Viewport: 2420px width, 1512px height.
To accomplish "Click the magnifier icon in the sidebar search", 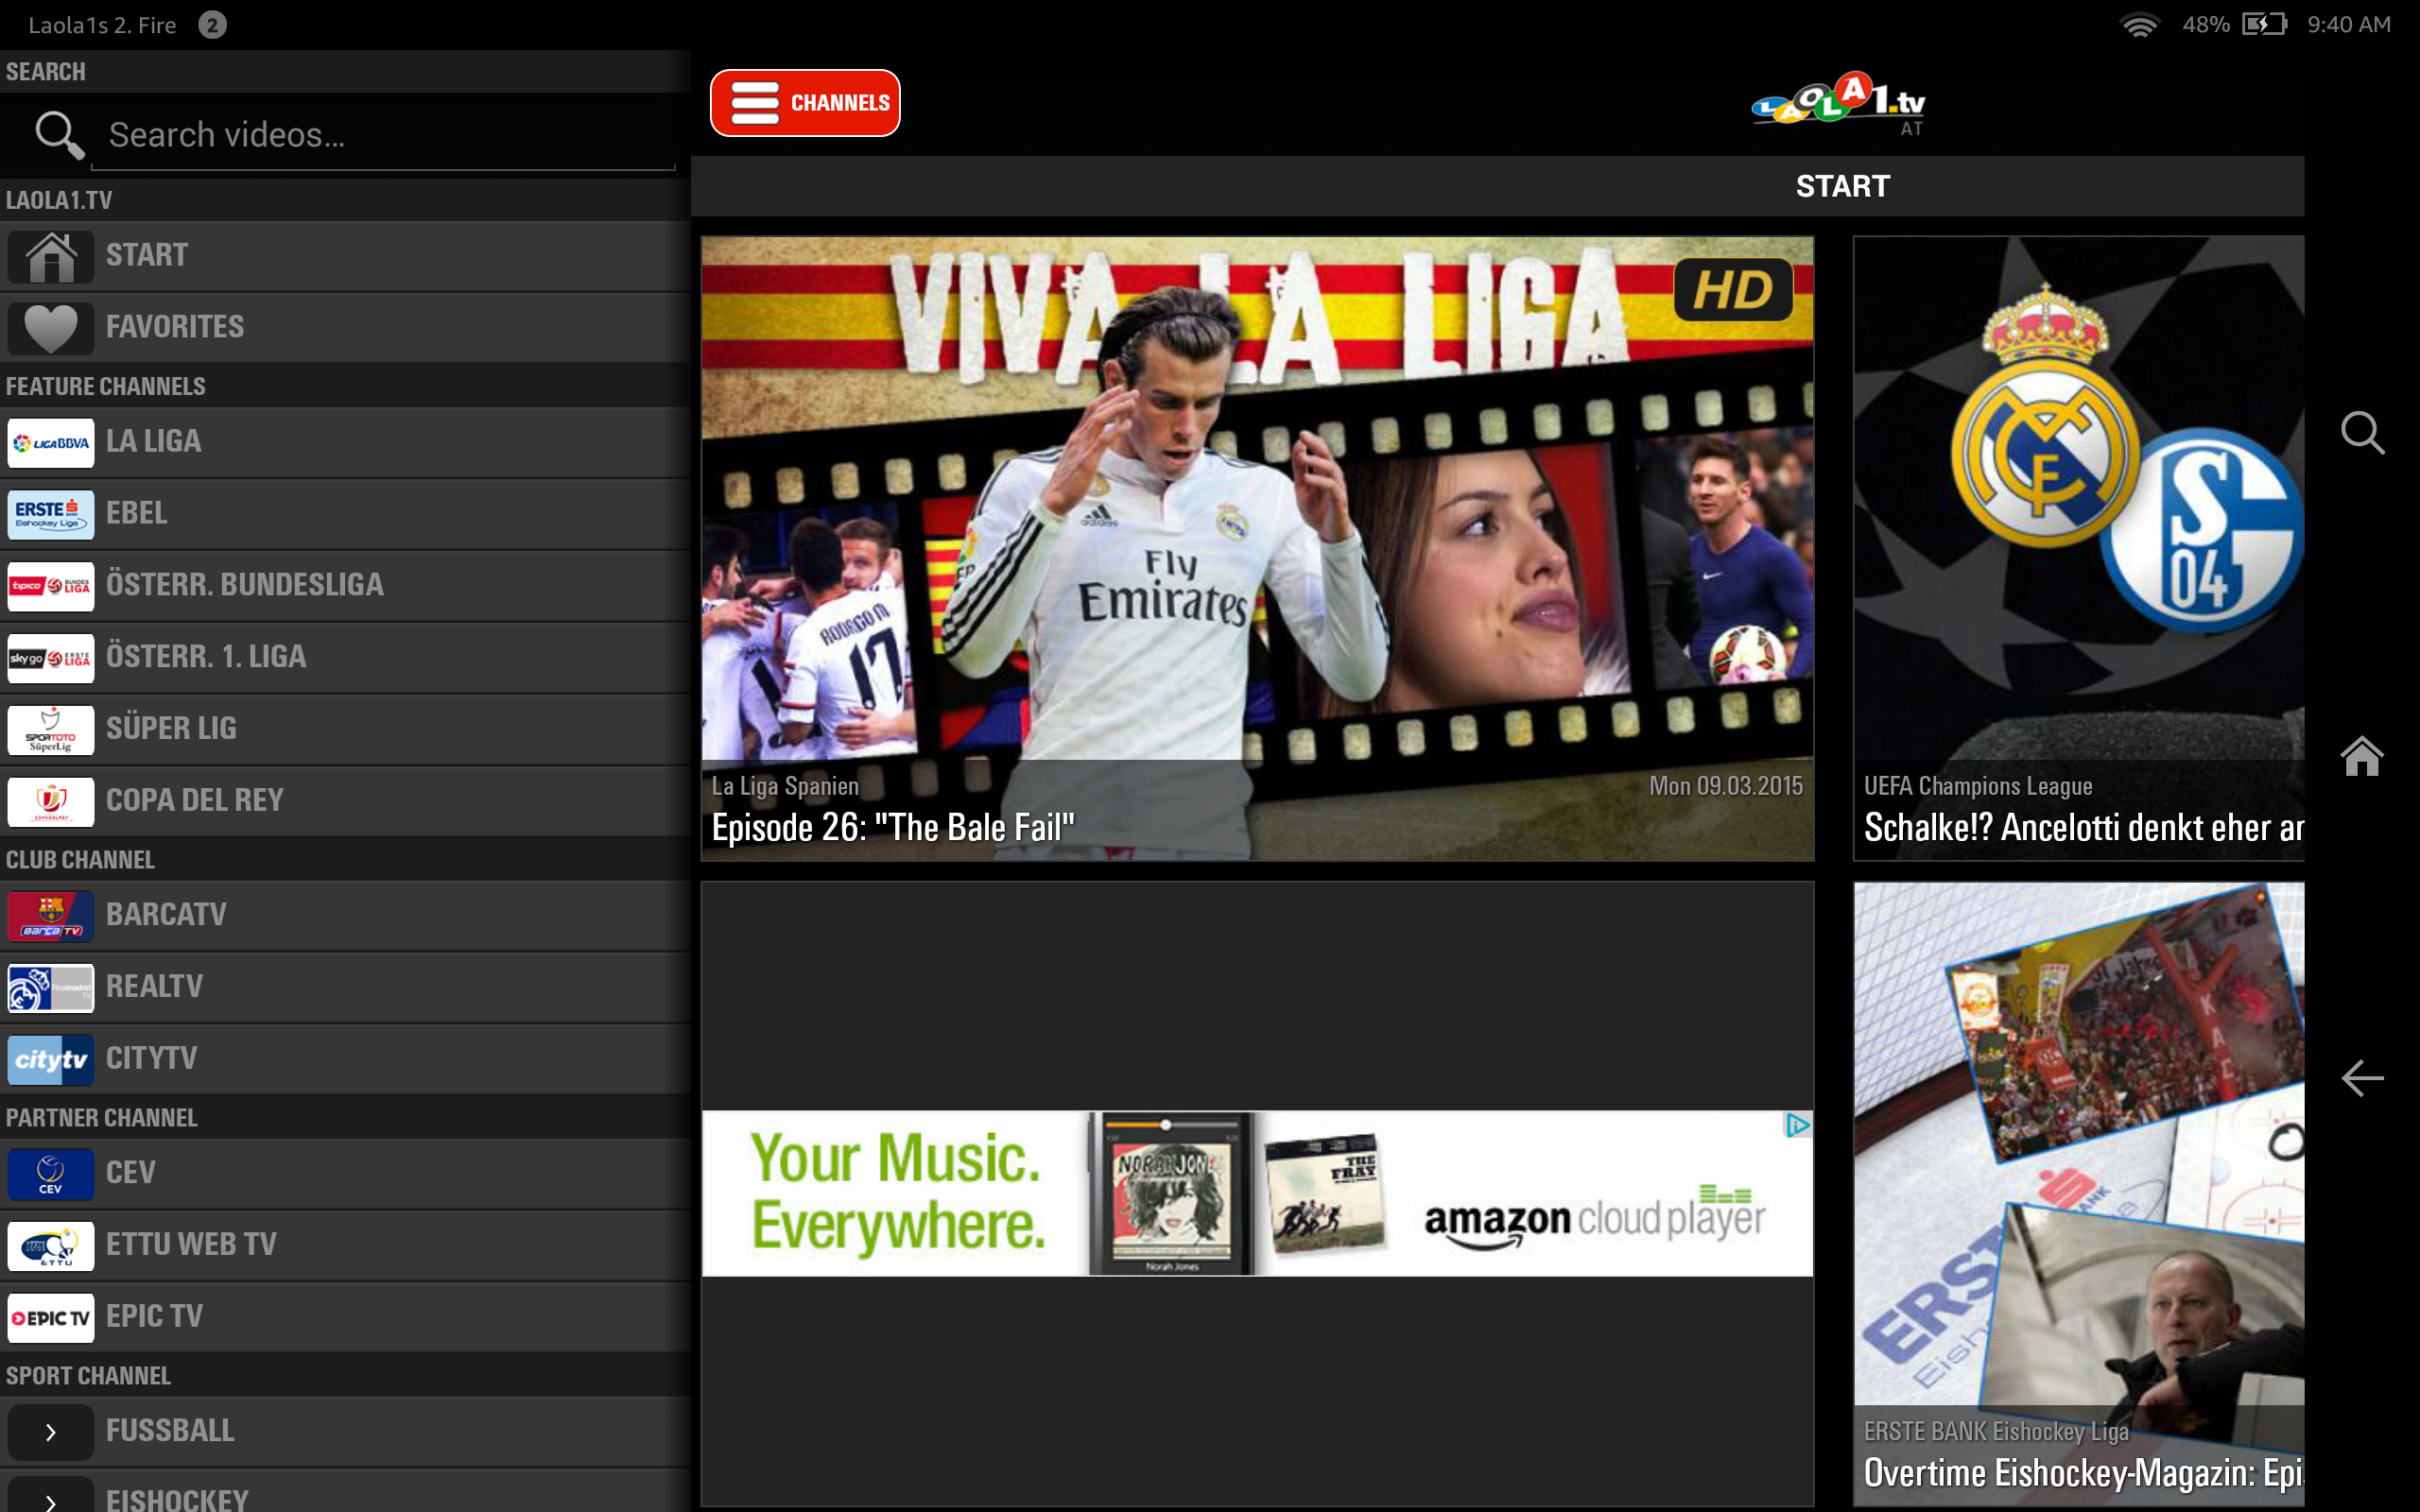I will 58,135.
